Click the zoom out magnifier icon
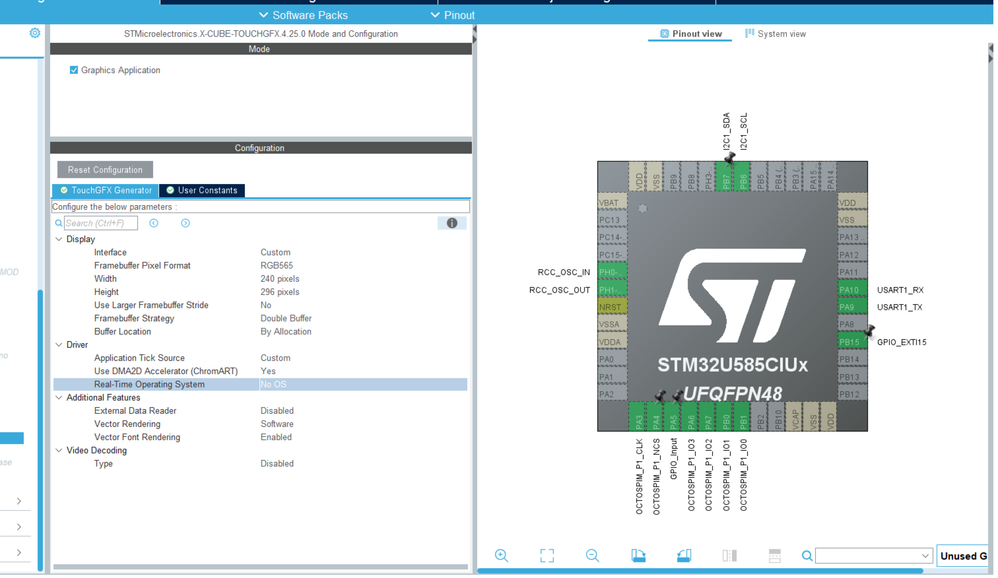 [593, 555]
